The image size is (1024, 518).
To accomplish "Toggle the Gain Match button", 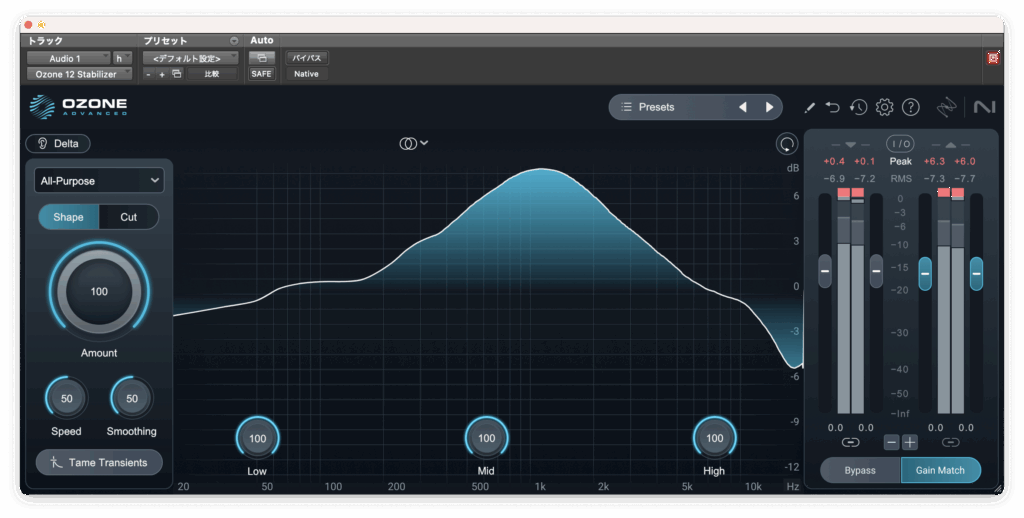I will pos(940,470).
